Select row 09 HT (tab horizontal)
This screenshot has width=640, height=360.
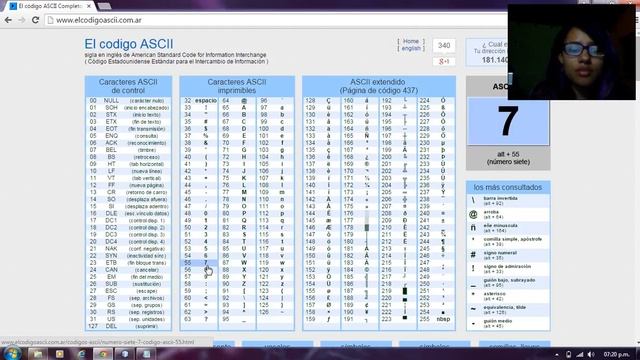[129, 164]
